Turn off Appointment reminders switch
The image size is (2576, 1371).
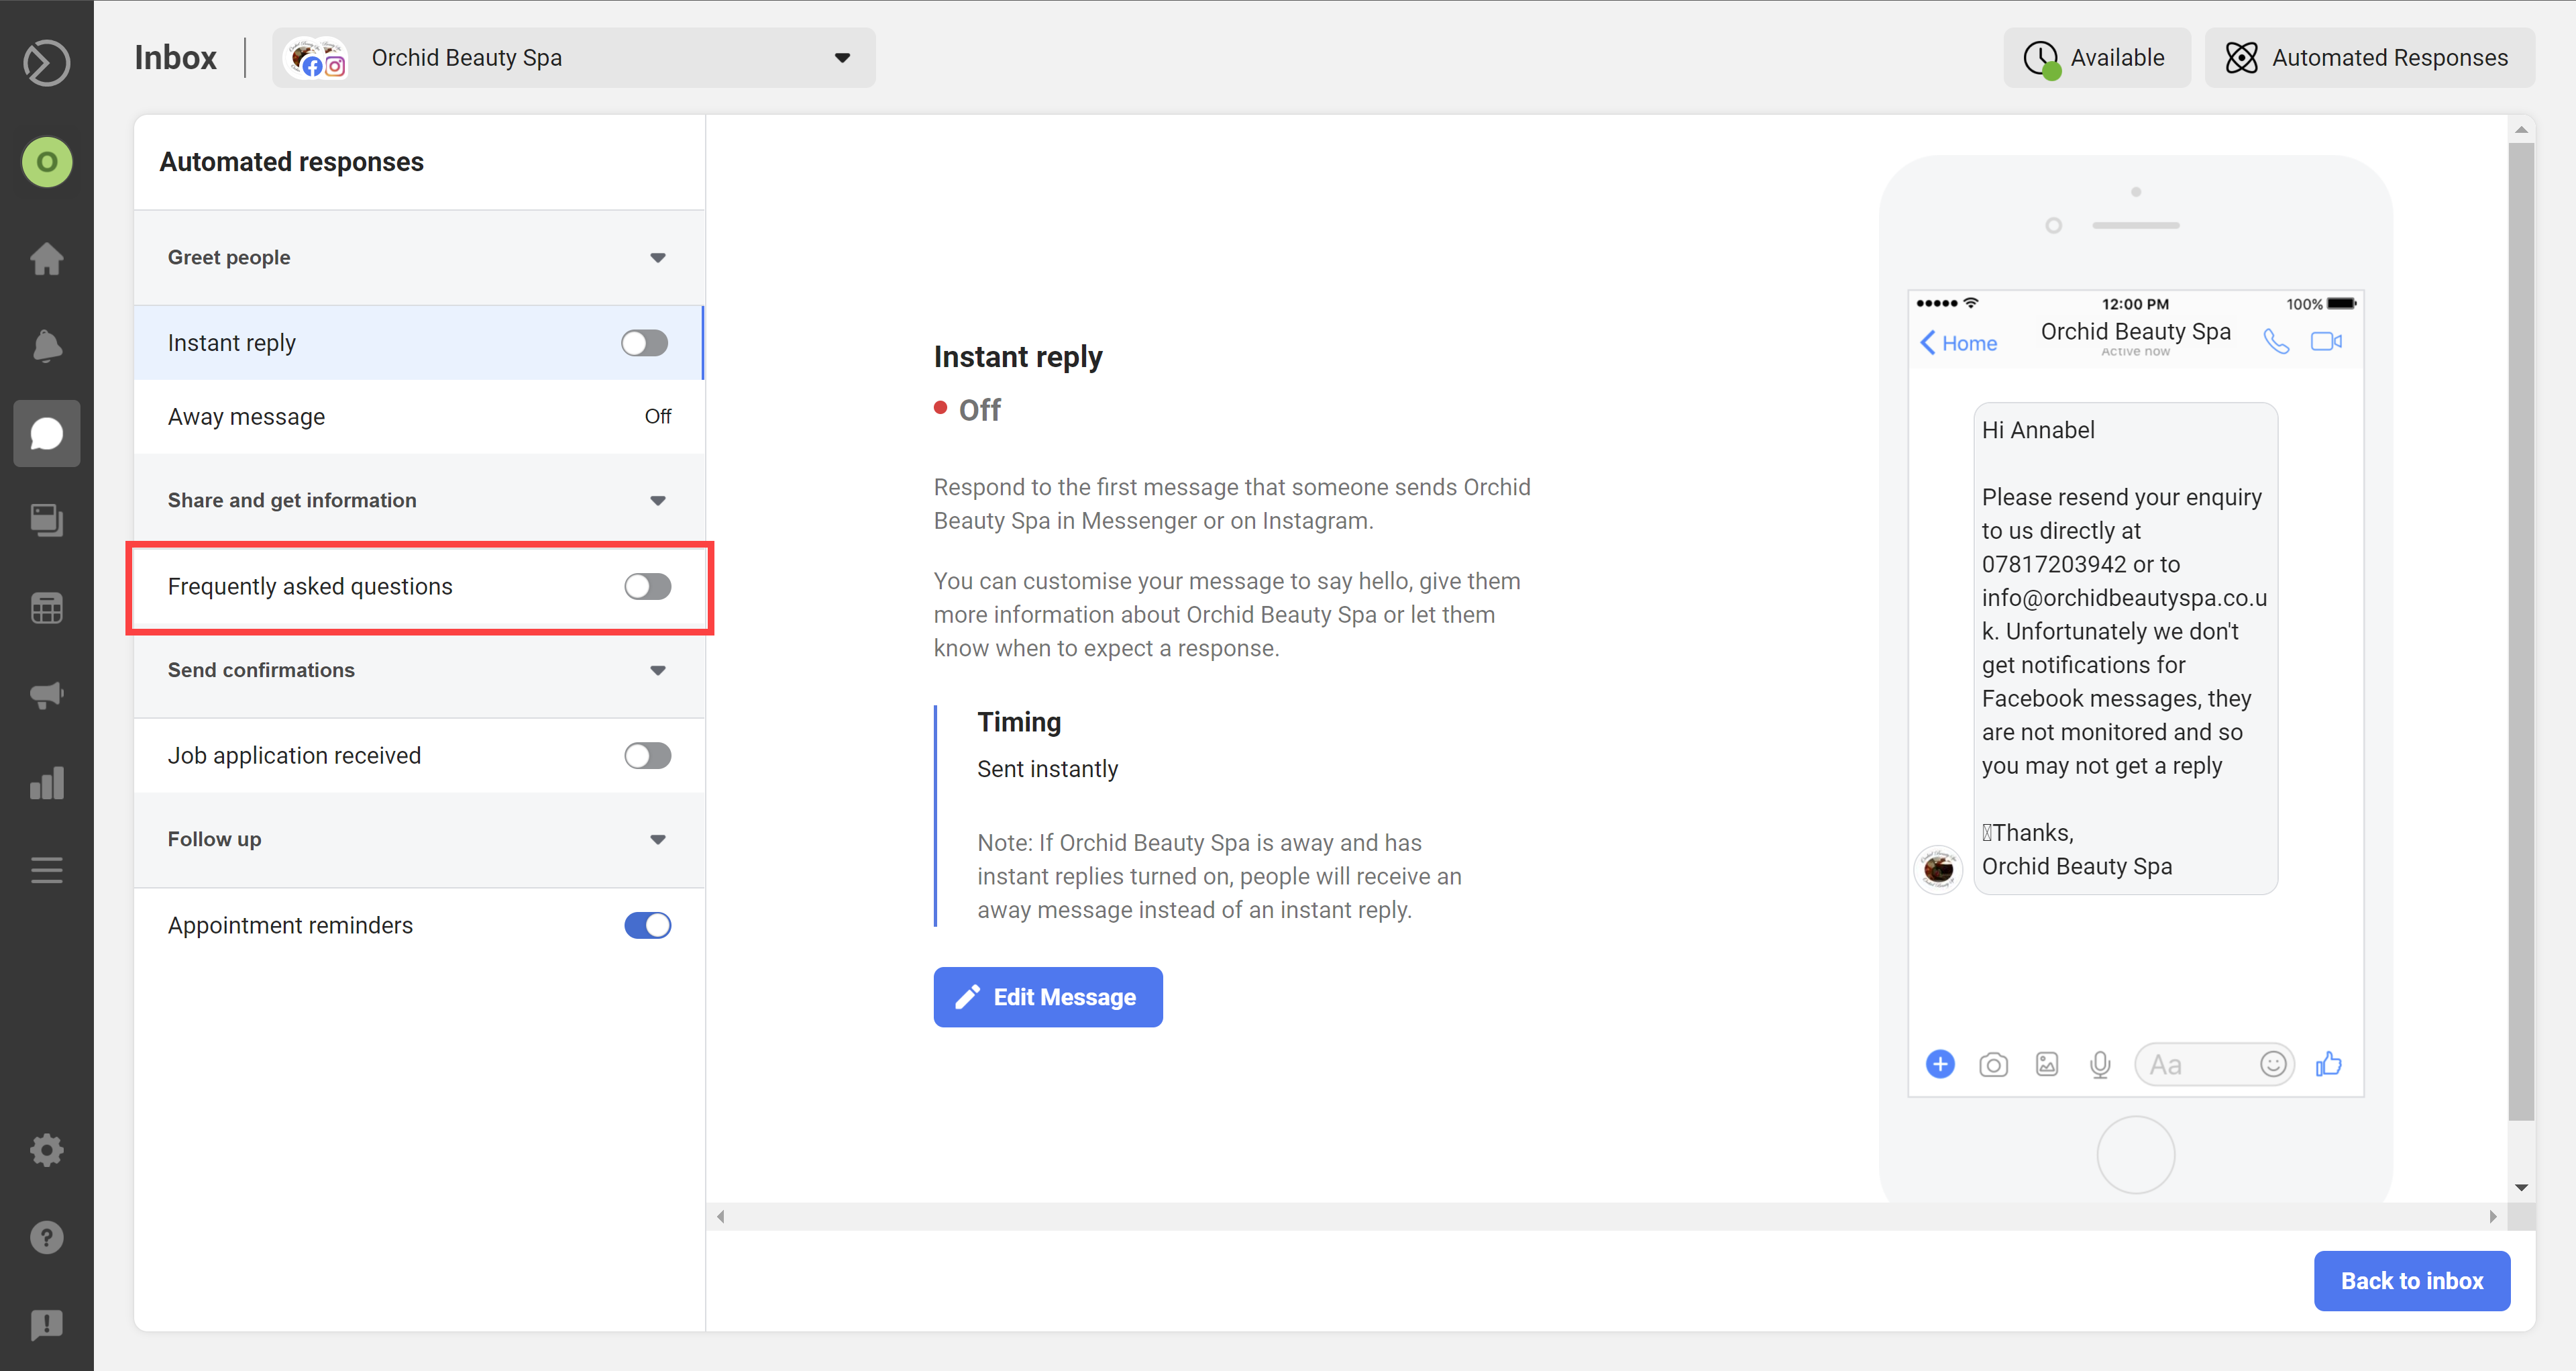click(647, 925)
